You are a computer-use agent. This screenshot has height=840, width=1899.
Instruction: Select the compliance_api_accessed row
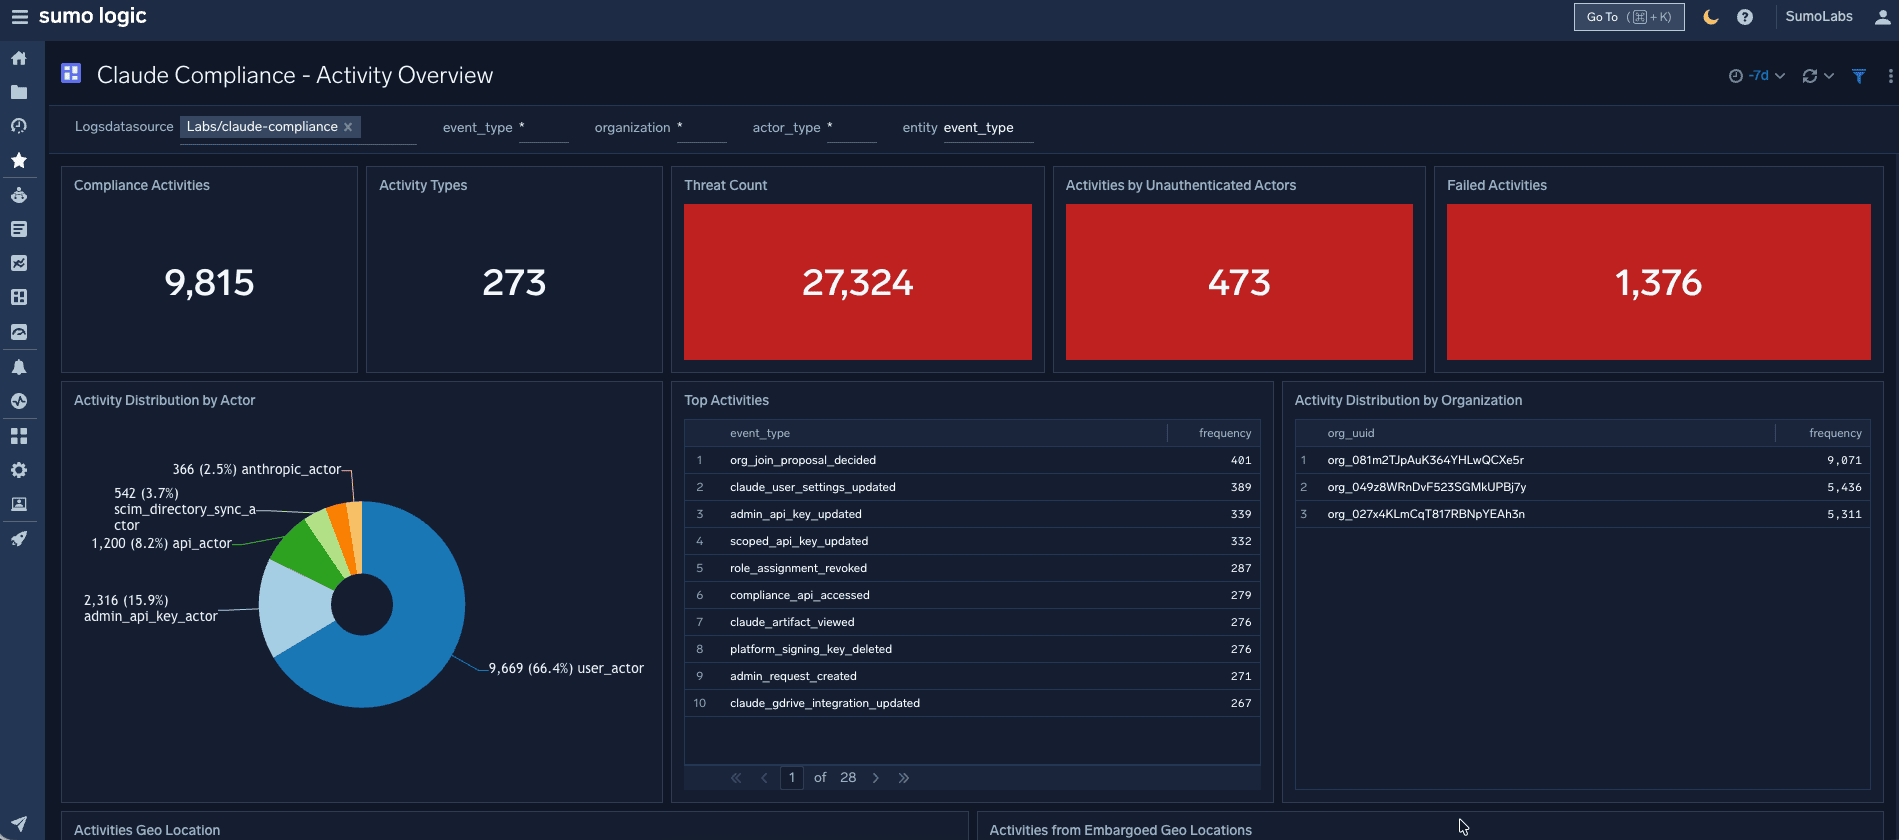pos(972,595)
